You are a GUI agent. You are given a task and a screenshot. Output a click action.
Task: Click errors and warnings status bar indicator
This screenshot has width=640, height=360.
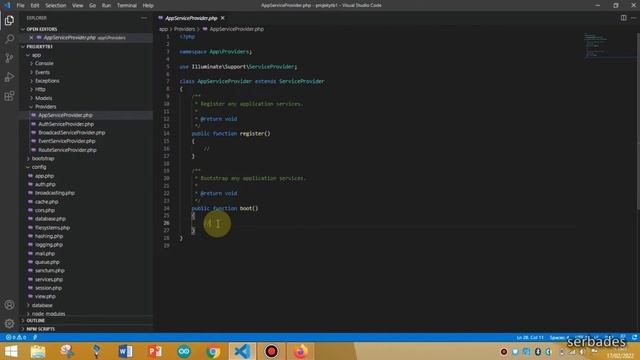(16, 337)
